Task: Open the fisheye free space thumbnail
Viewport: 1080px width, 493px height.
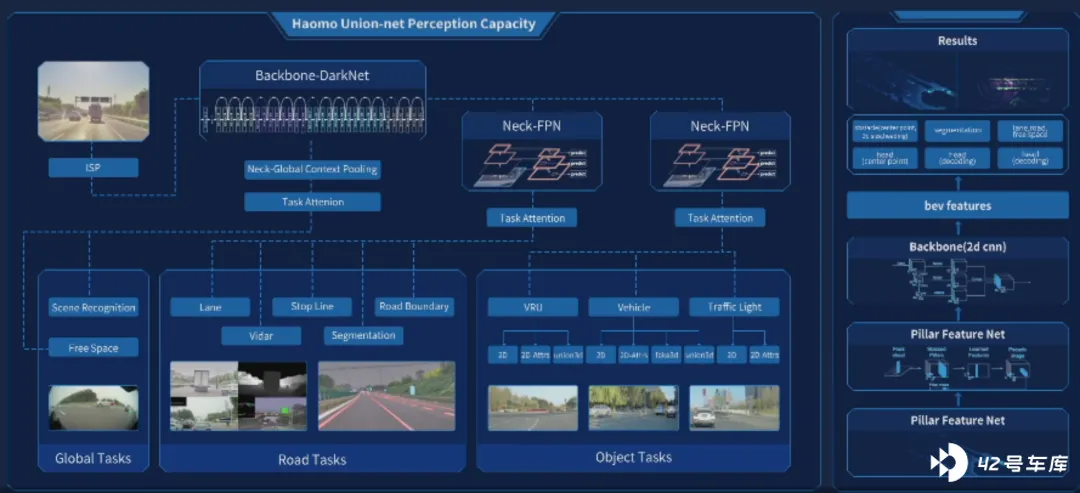Action: (93, 407)
